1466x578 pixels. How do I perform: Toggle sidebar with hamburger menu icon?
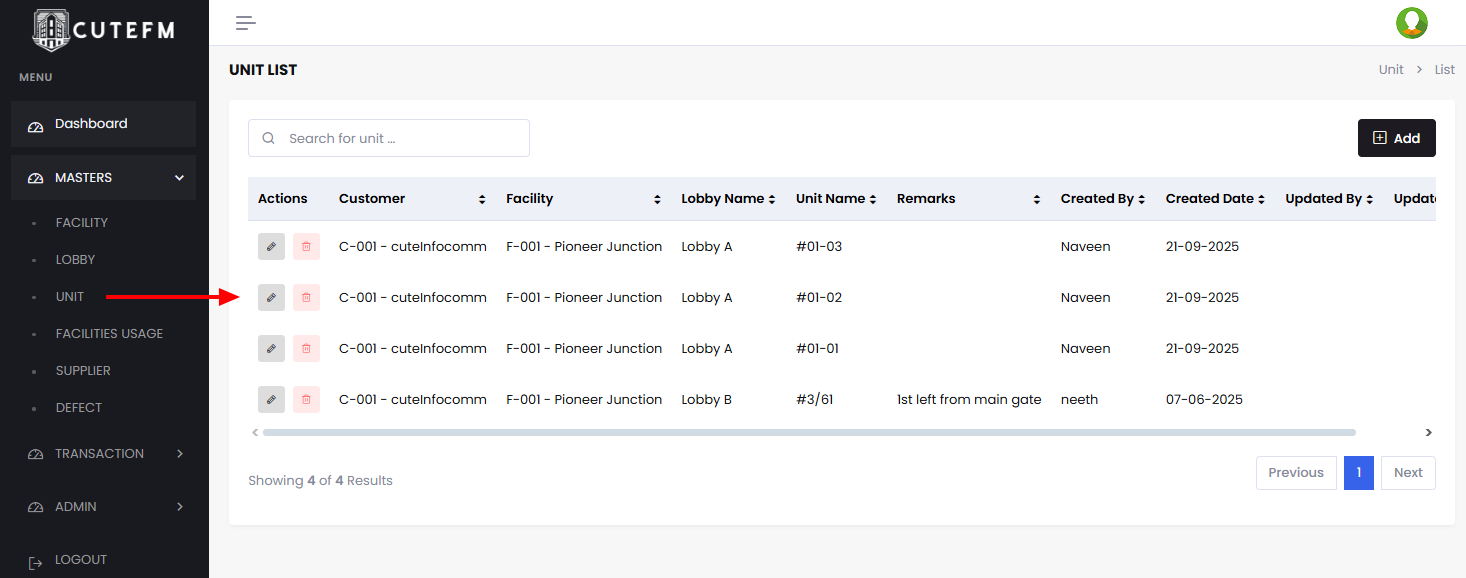[246, 23]
